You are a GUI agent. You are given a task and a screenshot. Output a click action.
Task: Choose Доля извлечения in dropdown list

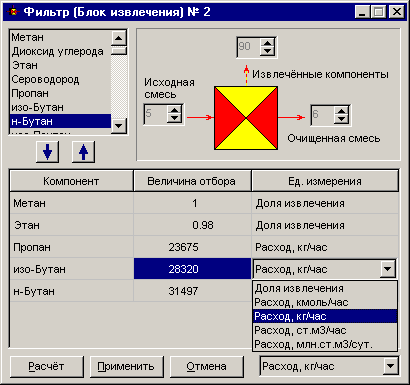325,288
